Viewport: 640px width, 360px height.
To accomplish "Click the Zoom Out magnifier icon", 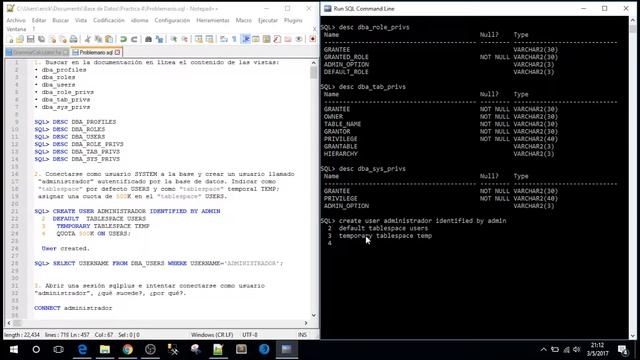I will click(x=184, y=39).
